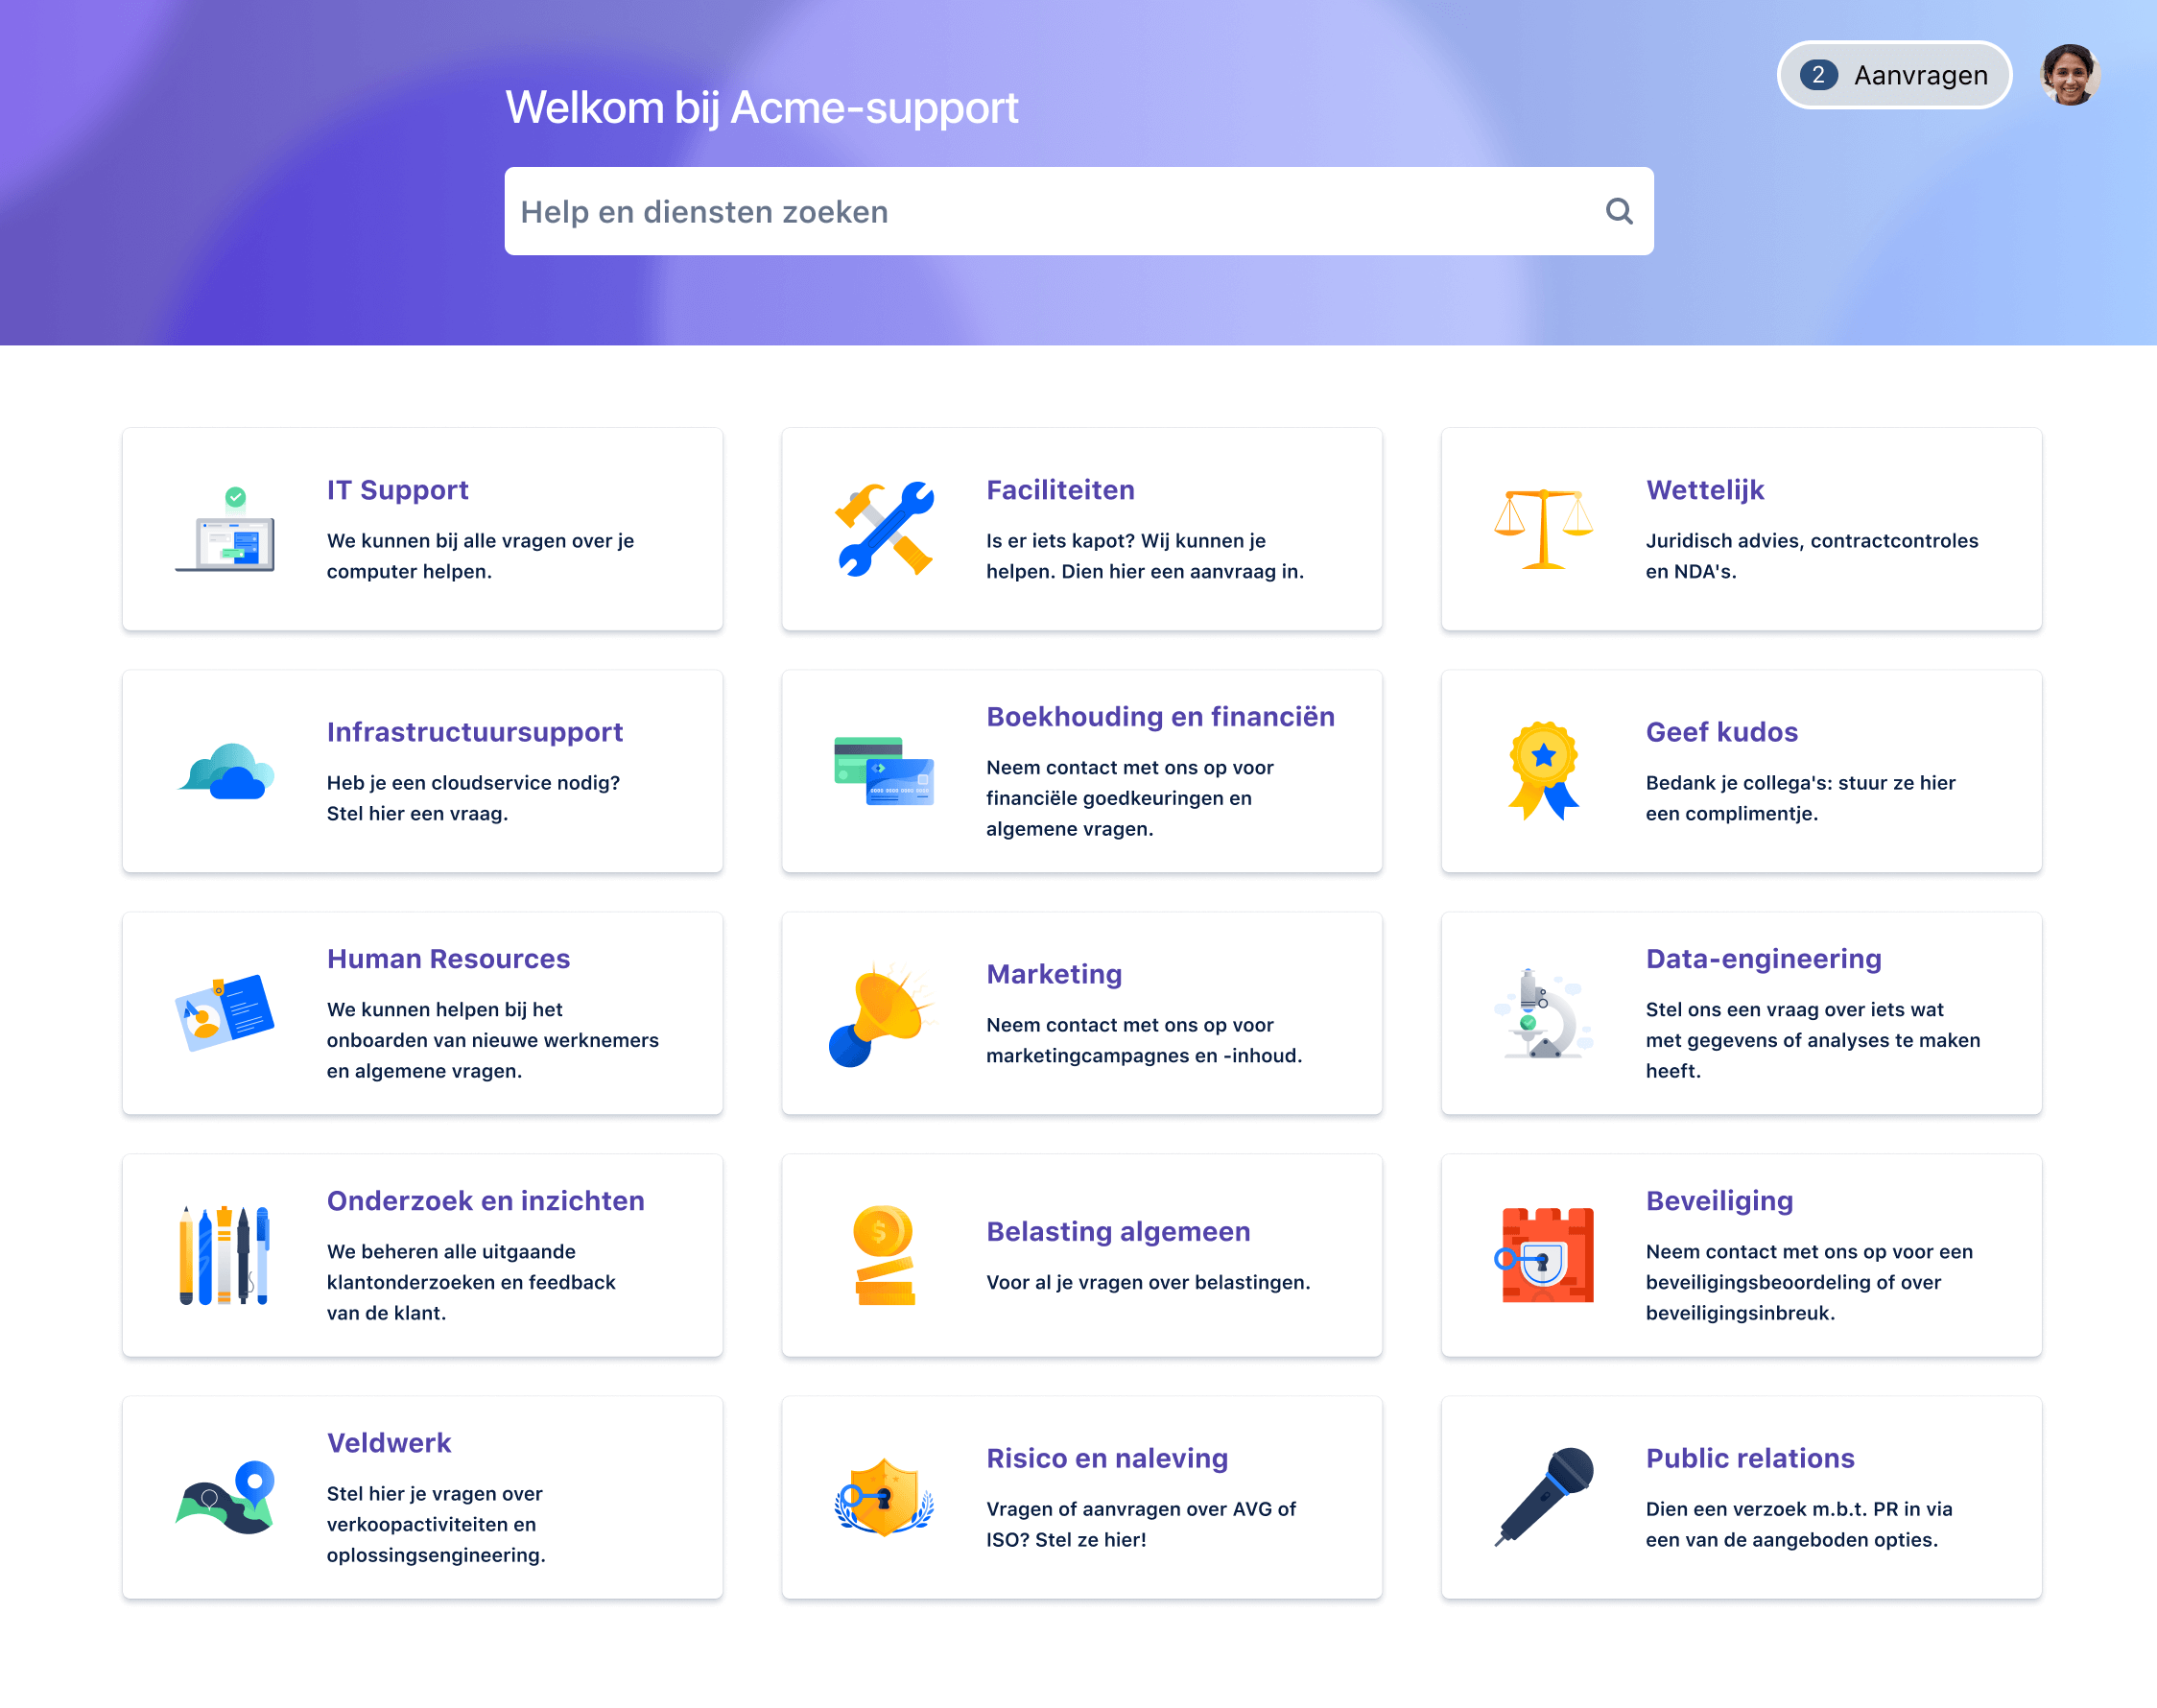Screen dimensions: 2157x1708
Task: Click the Geef kudos medal icon
Action: click(1543, 772)
